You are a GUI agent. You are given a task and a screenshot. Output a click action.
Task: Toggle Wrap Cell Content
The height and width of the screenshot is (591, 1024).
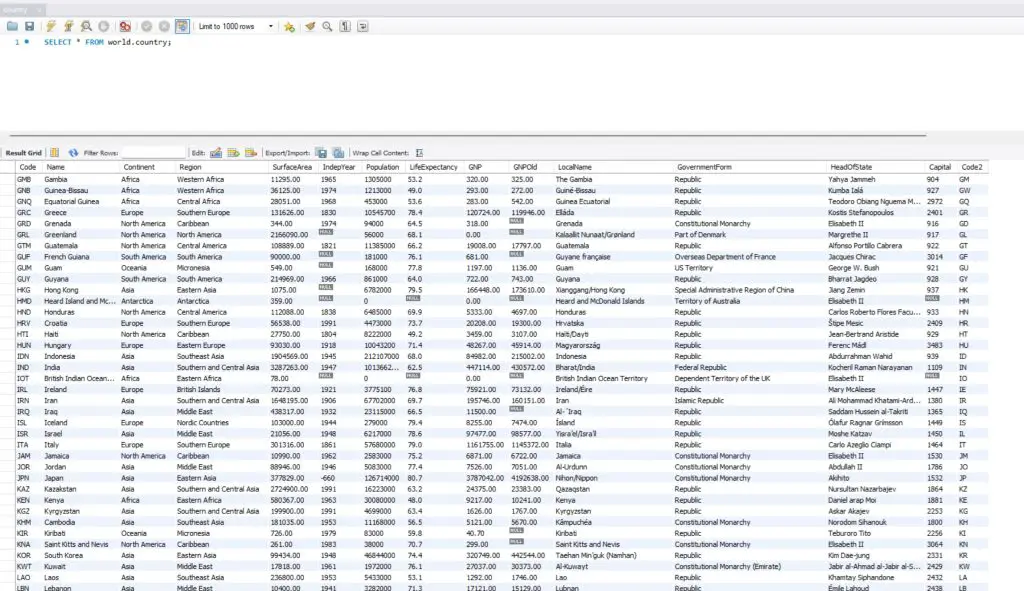click(419, 153)
